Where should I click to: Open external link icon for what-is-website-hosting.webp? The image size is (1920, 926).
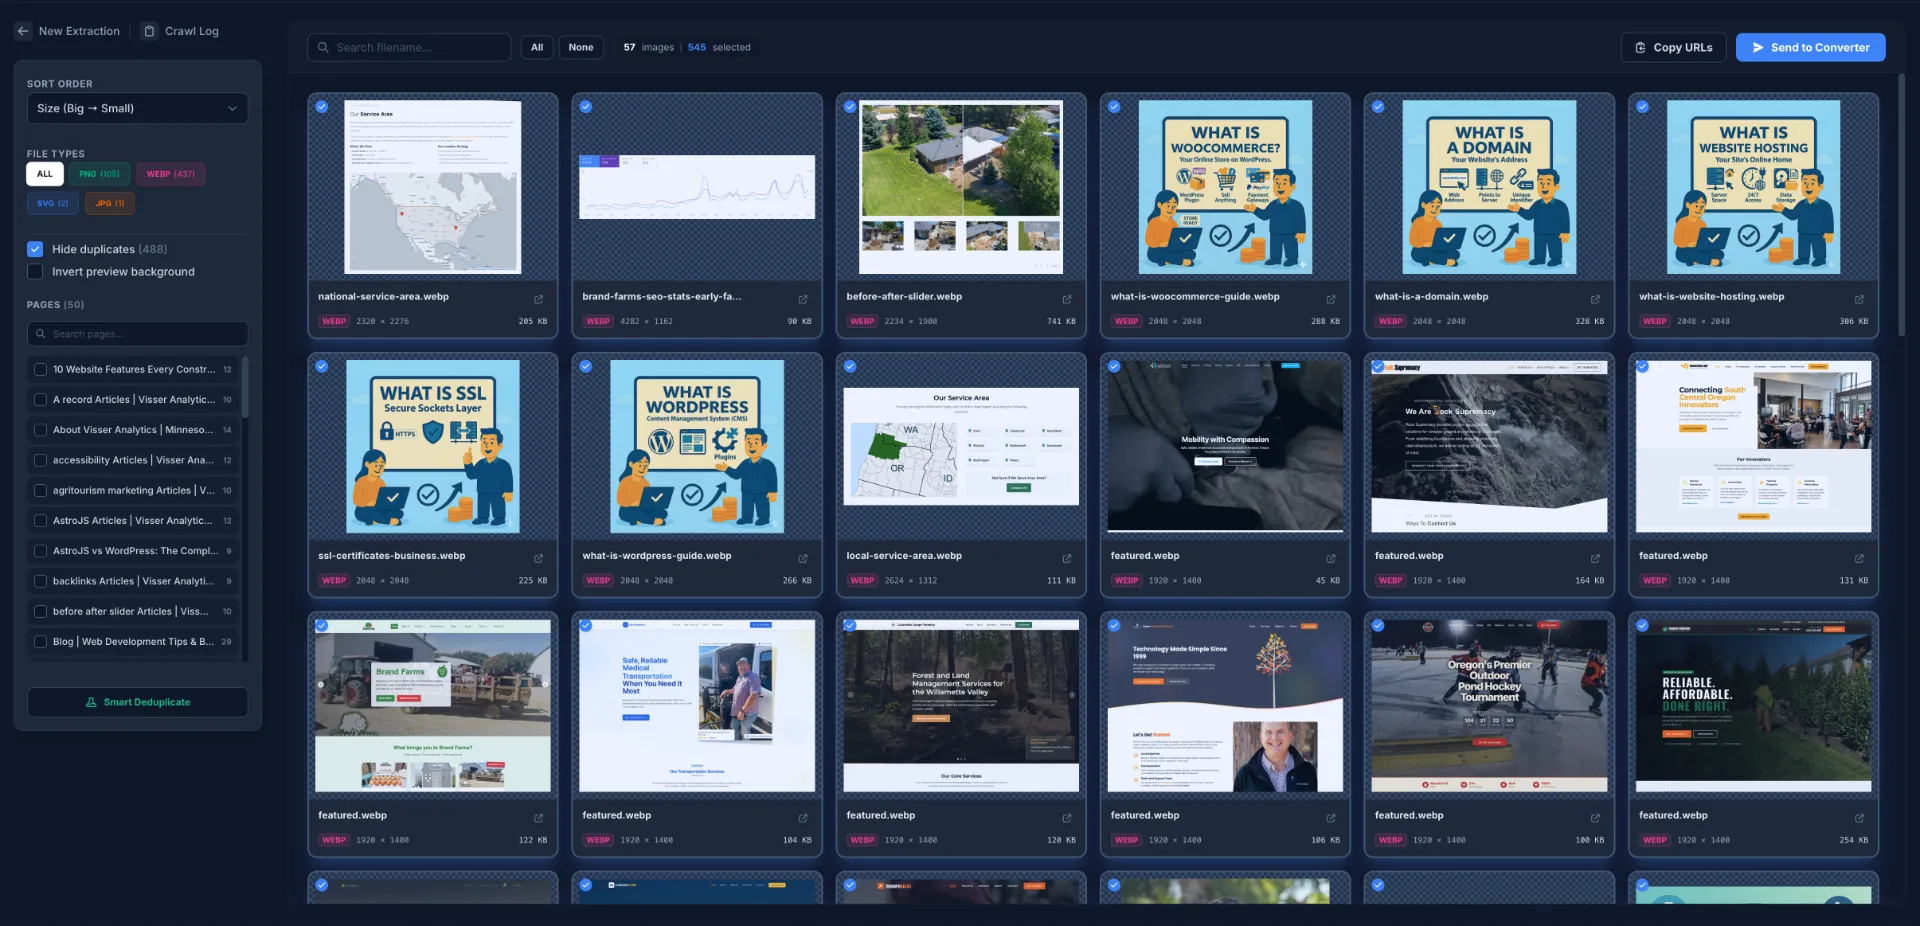[x=1858, y=299]
